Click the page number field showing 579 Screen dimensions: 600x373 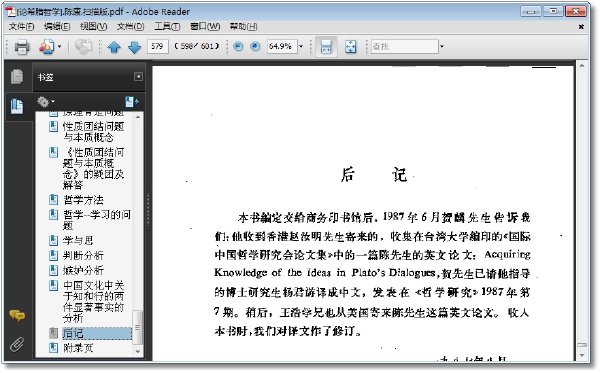click(x=157, y=46)
